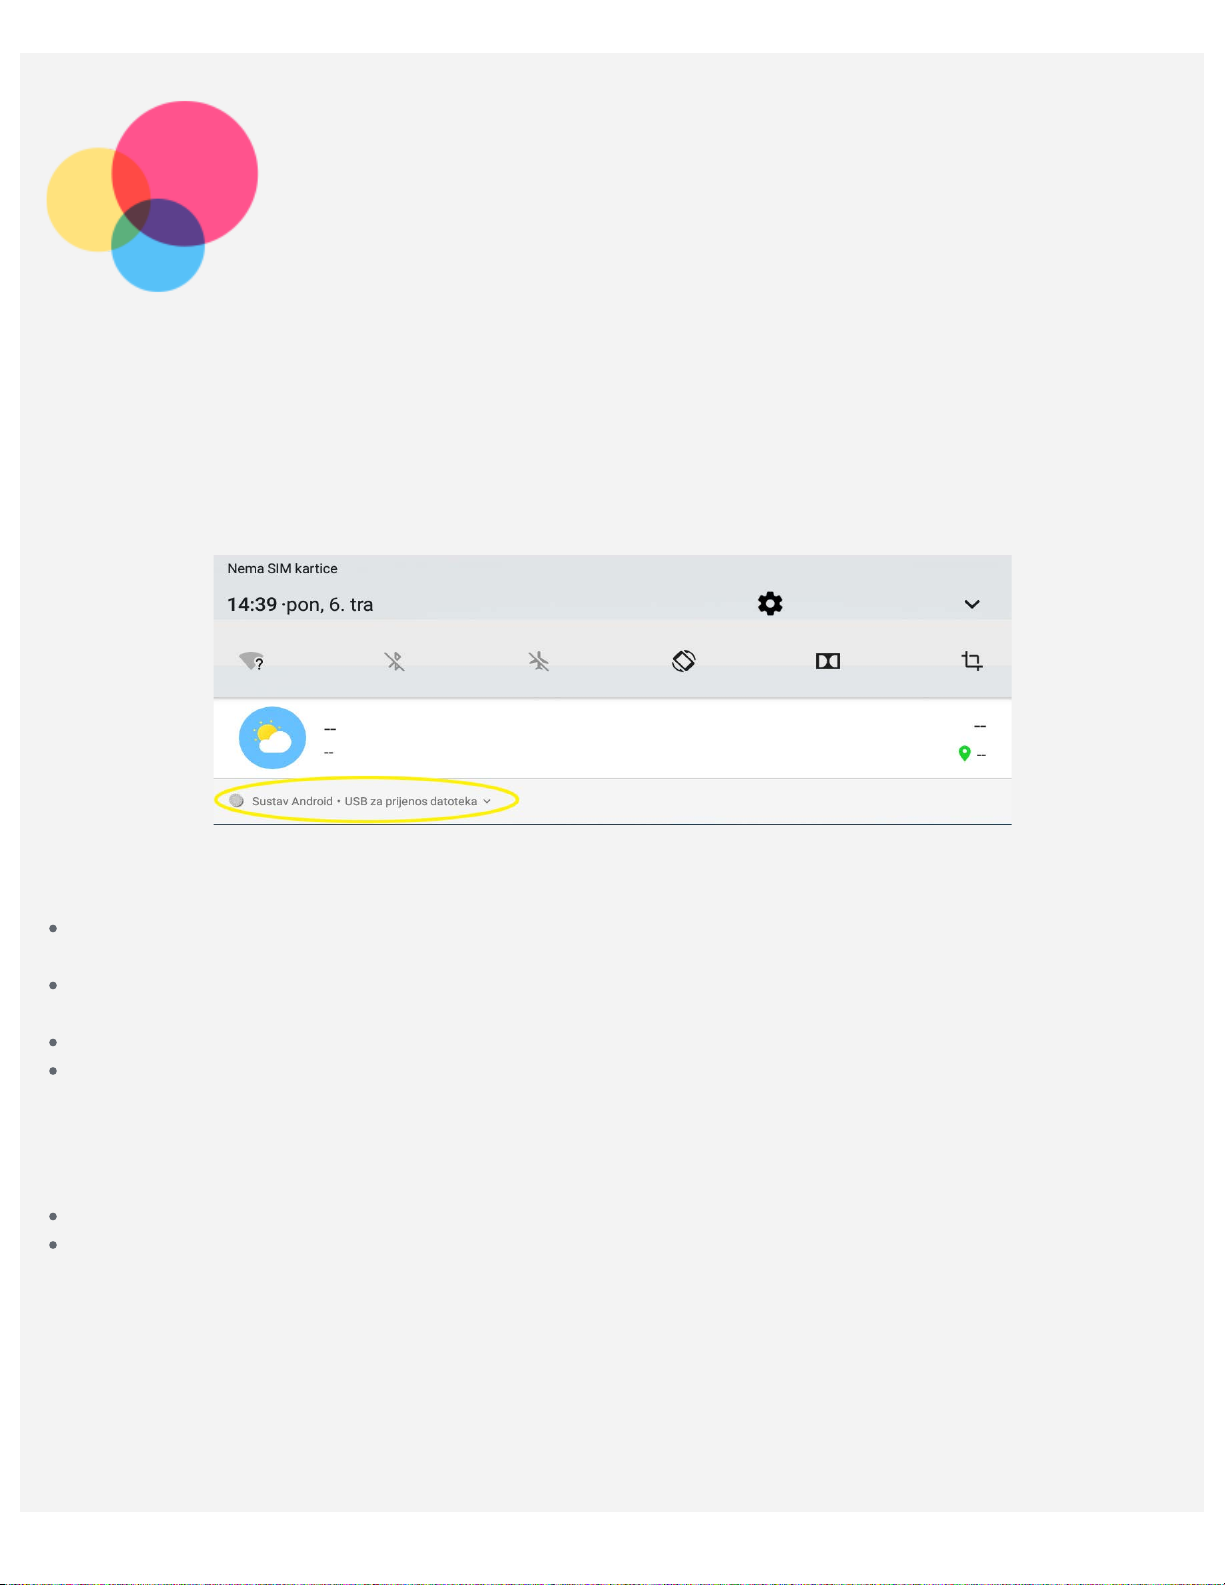Tap the auto-rotate screen icon

(684, 661)
